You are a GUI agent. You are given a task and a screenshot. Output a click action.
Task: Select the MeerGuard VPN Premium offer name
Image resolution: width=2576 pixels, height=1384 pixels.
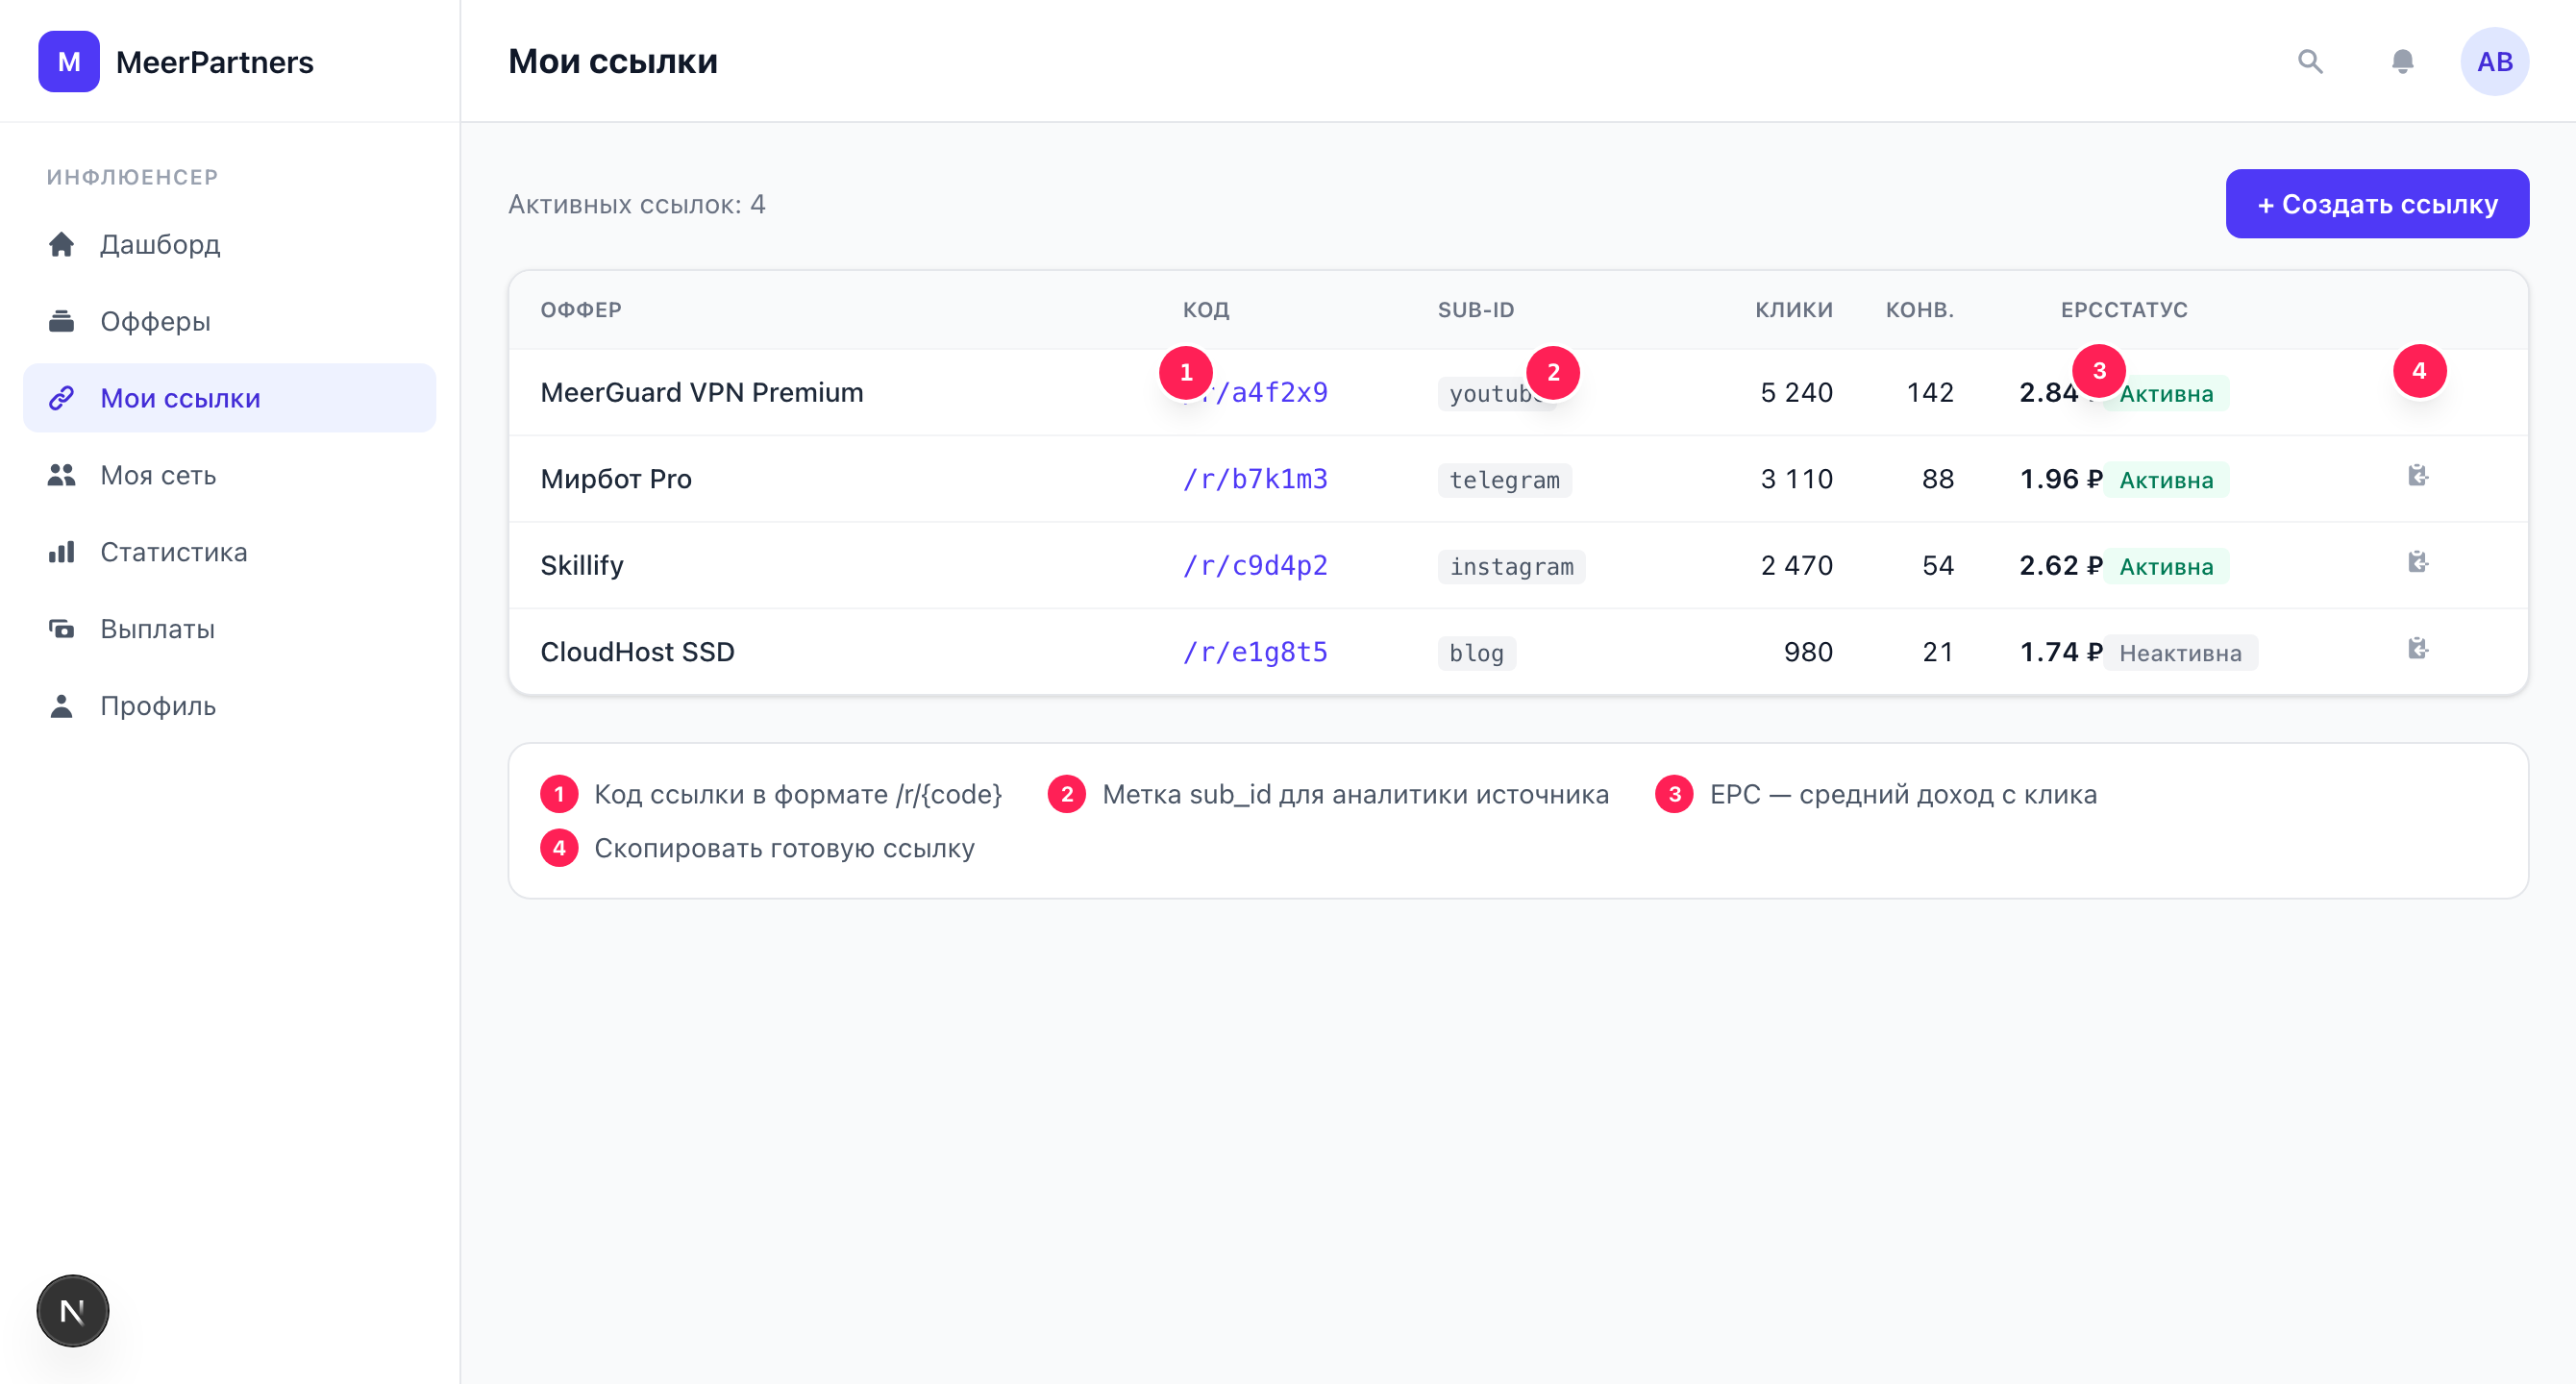point(702,392)
